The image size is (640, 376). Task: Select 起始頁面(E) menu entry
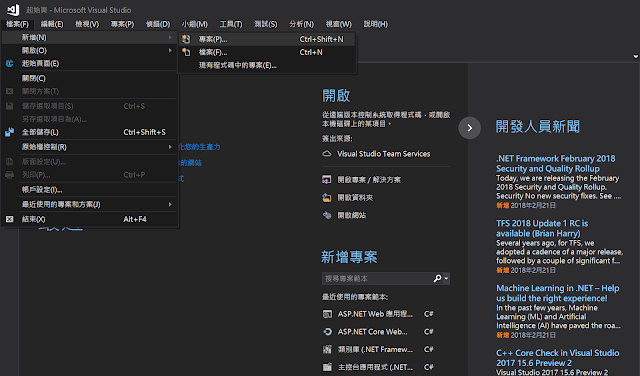tap(90, 64)
